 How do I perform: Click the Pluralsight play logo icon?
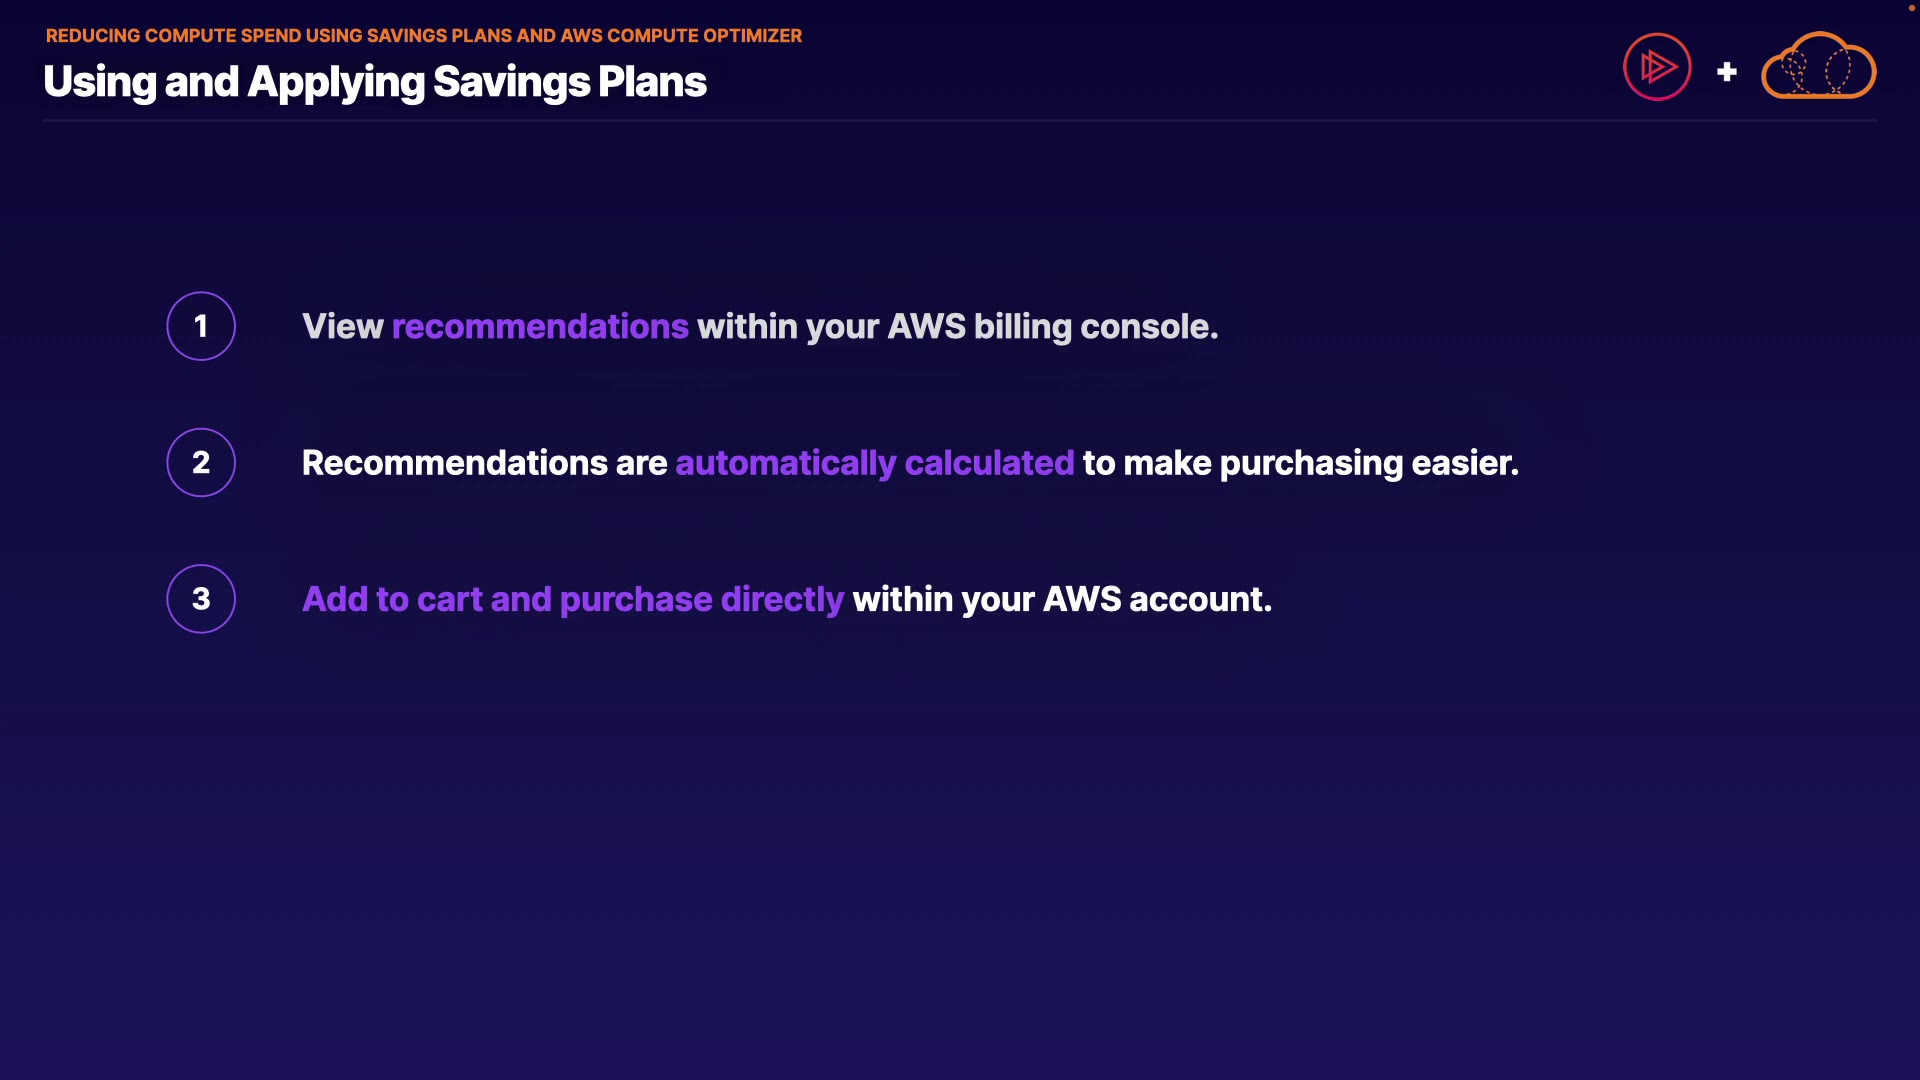[1657, 67]
